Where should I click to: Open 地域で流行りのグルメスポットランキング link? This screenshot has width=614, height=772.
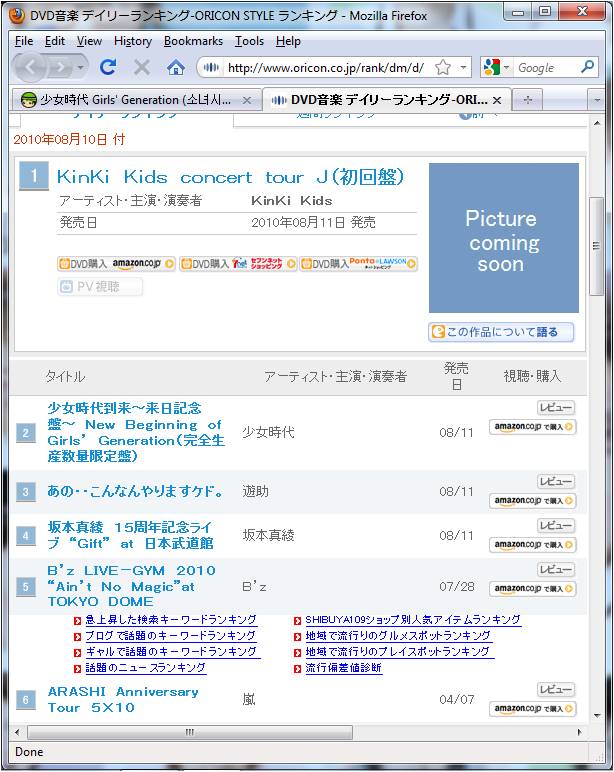pyautogui.click(x=398, y=636)
